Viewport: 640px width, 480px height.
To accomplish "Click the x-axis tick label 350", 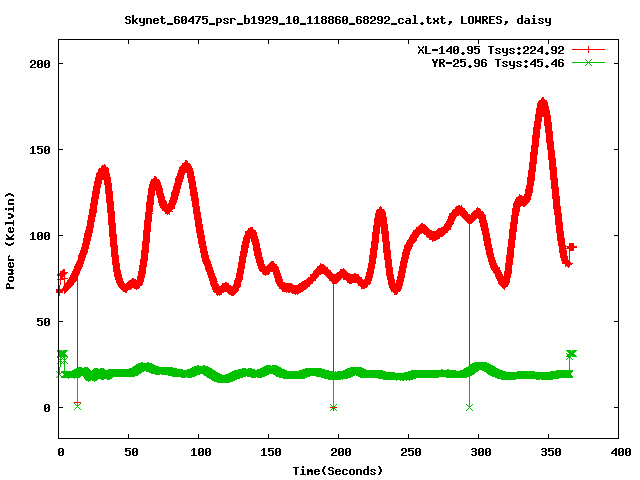I will 551,452.
